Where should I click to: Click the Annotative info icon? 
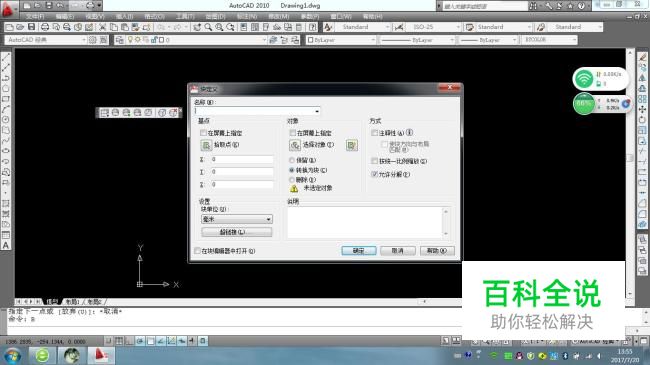click(x=410, y=133)
